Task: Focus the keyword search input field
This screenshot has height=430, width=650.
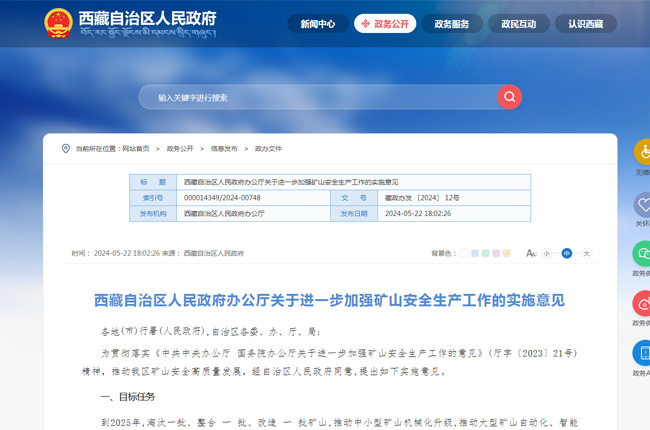Action: click(320, 97)
